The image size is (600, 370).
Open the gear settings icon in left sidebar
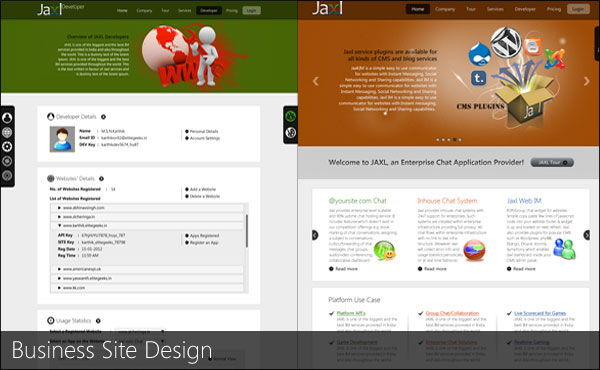click(x=7, y=147)
